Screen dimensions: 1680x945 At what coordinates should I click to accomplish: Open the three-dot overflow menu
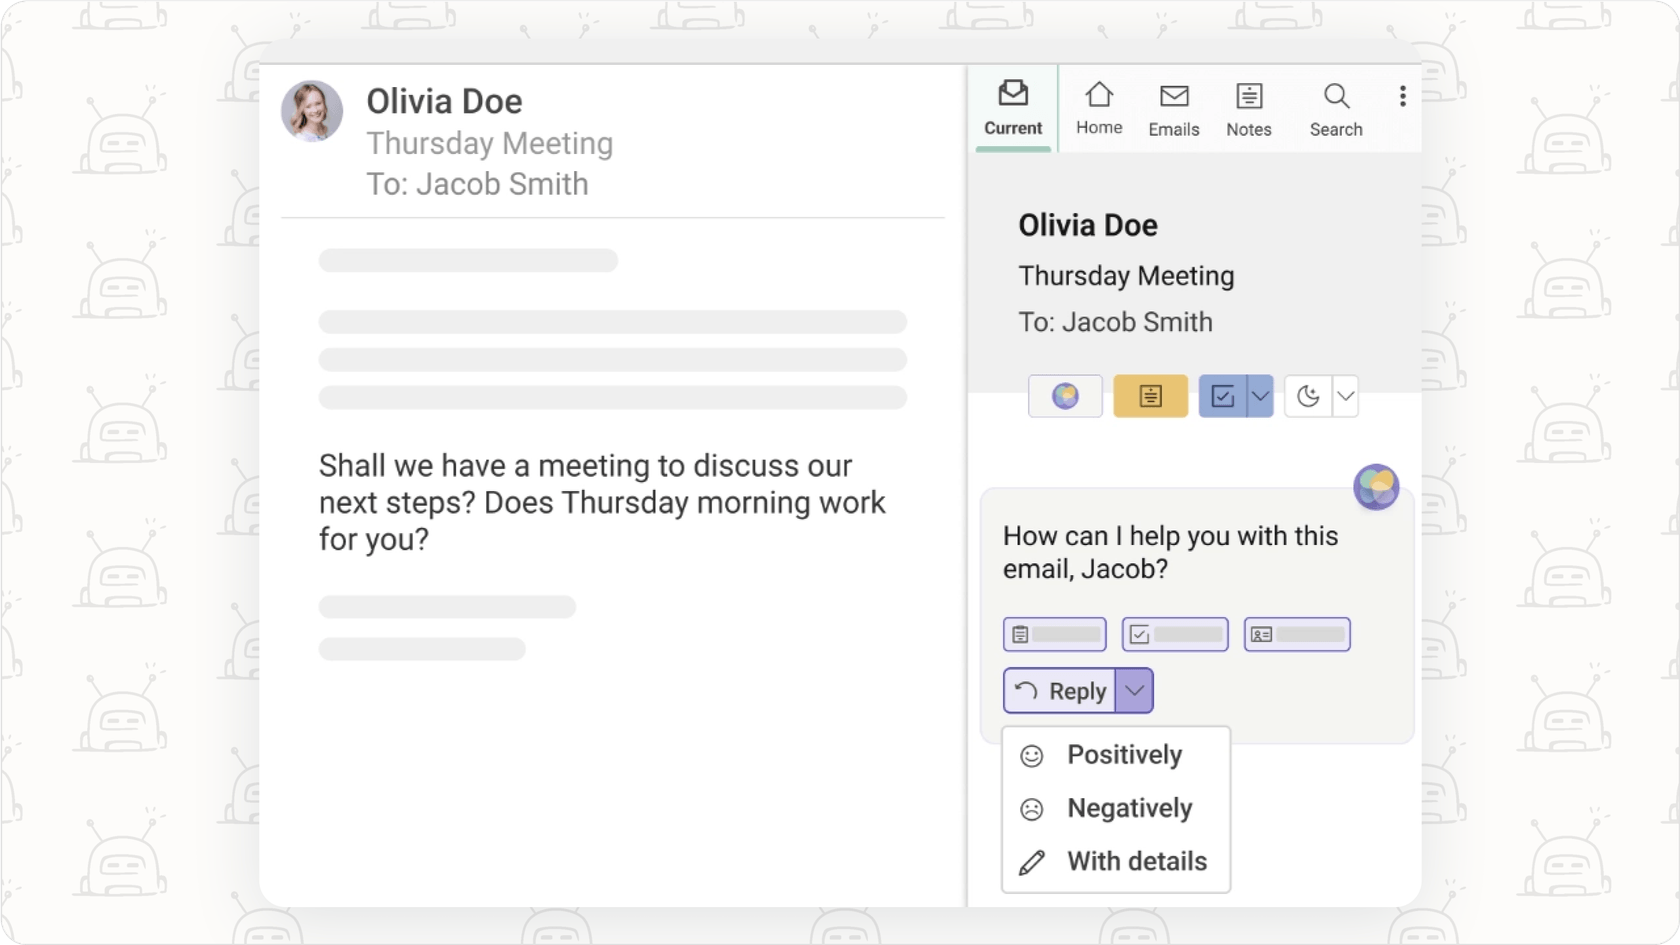(x=1402, y=95)
